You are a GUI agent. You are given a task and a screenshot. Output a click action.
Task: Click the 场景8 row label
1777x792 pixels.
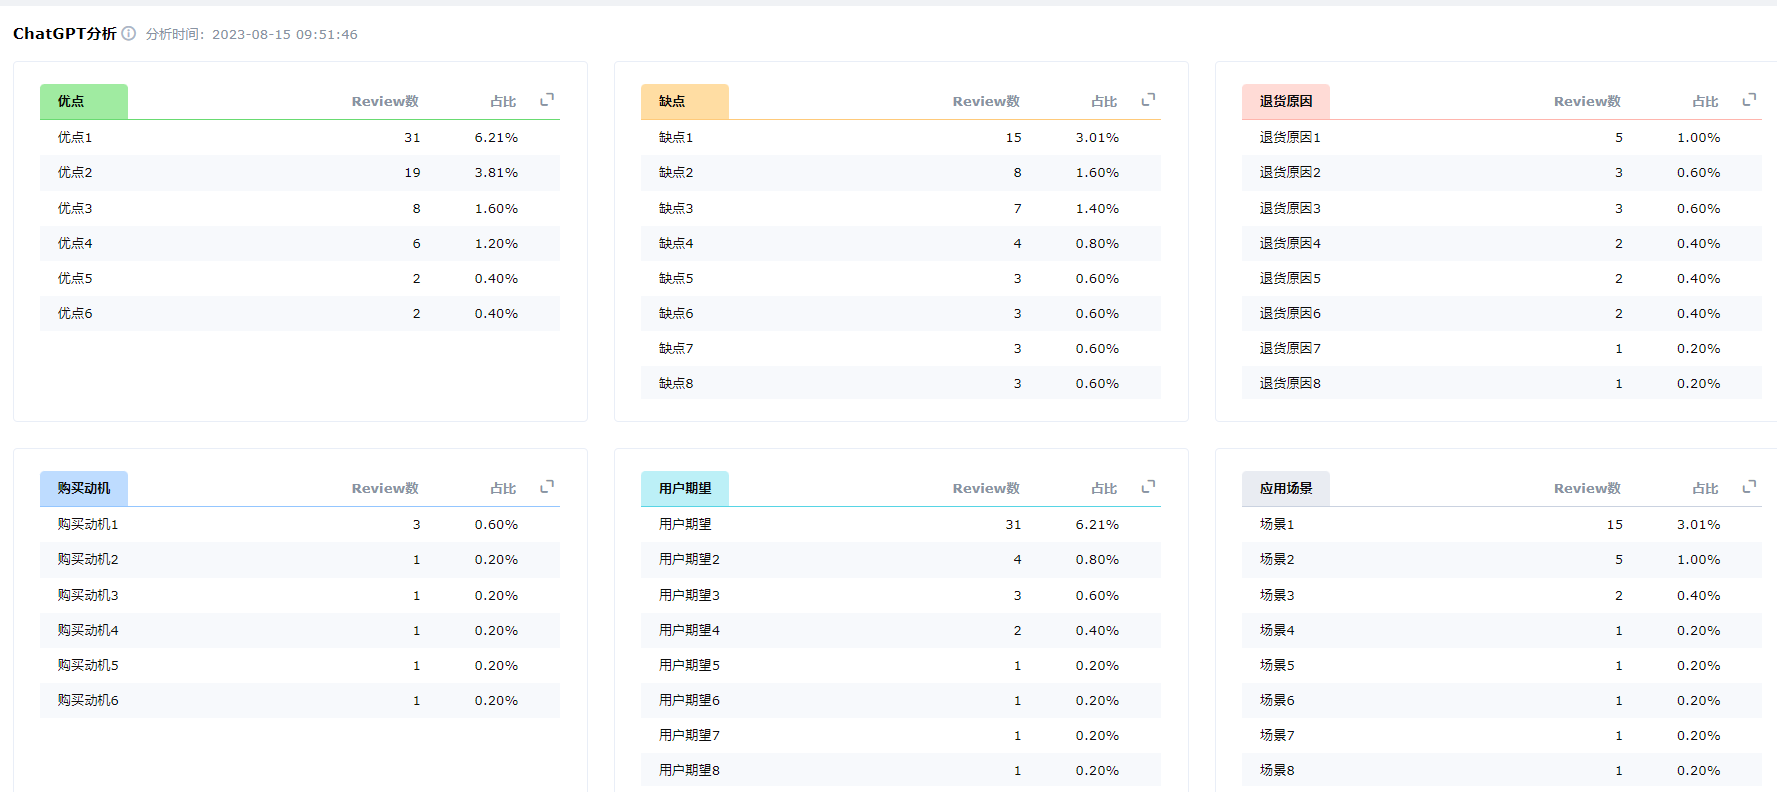pyautogui.click(x=1277, y=771)
